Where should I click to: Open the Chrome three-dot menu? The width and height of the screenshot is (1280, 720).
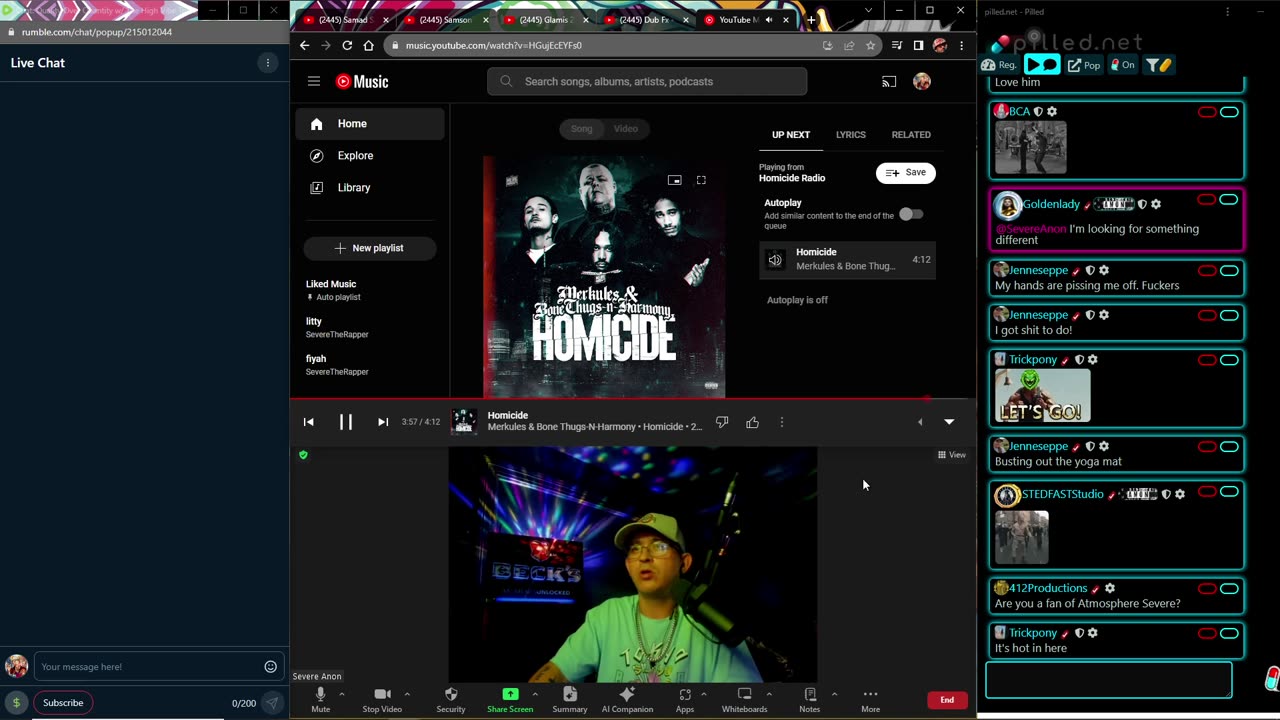[x=962, y=45]
